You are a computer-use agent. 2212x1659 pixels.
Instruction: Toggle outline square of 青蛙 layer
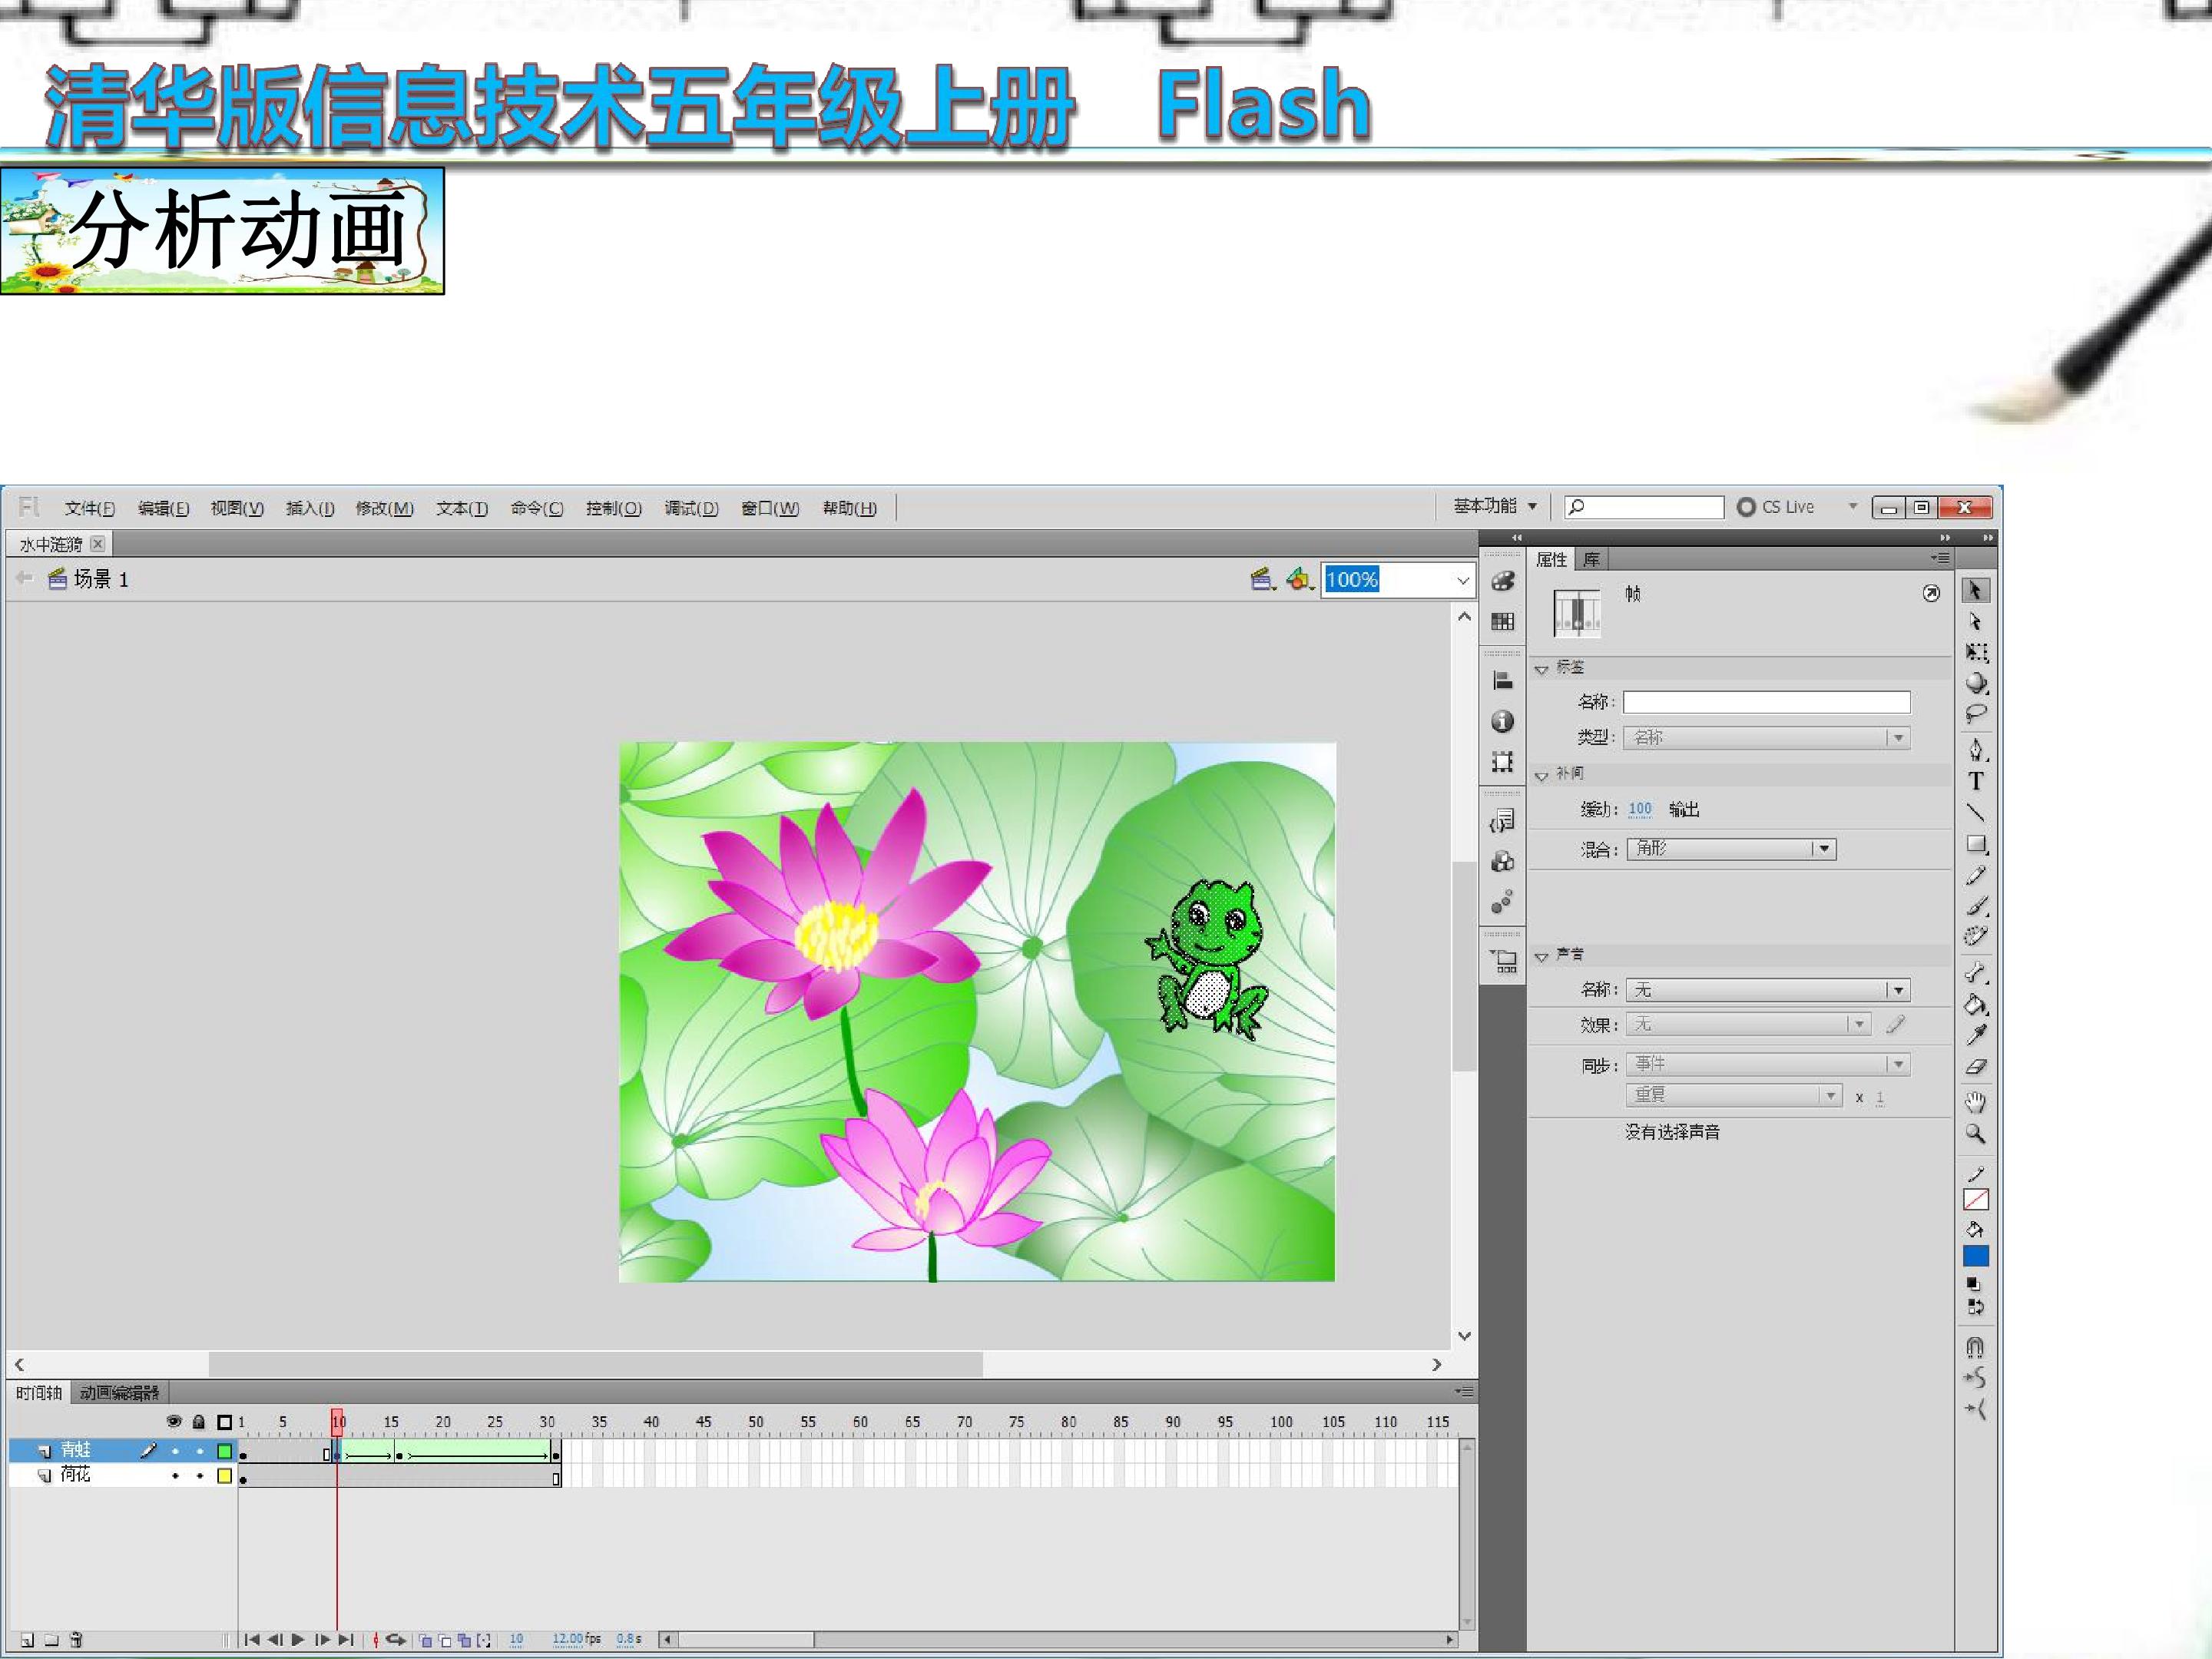point(225,1451)
